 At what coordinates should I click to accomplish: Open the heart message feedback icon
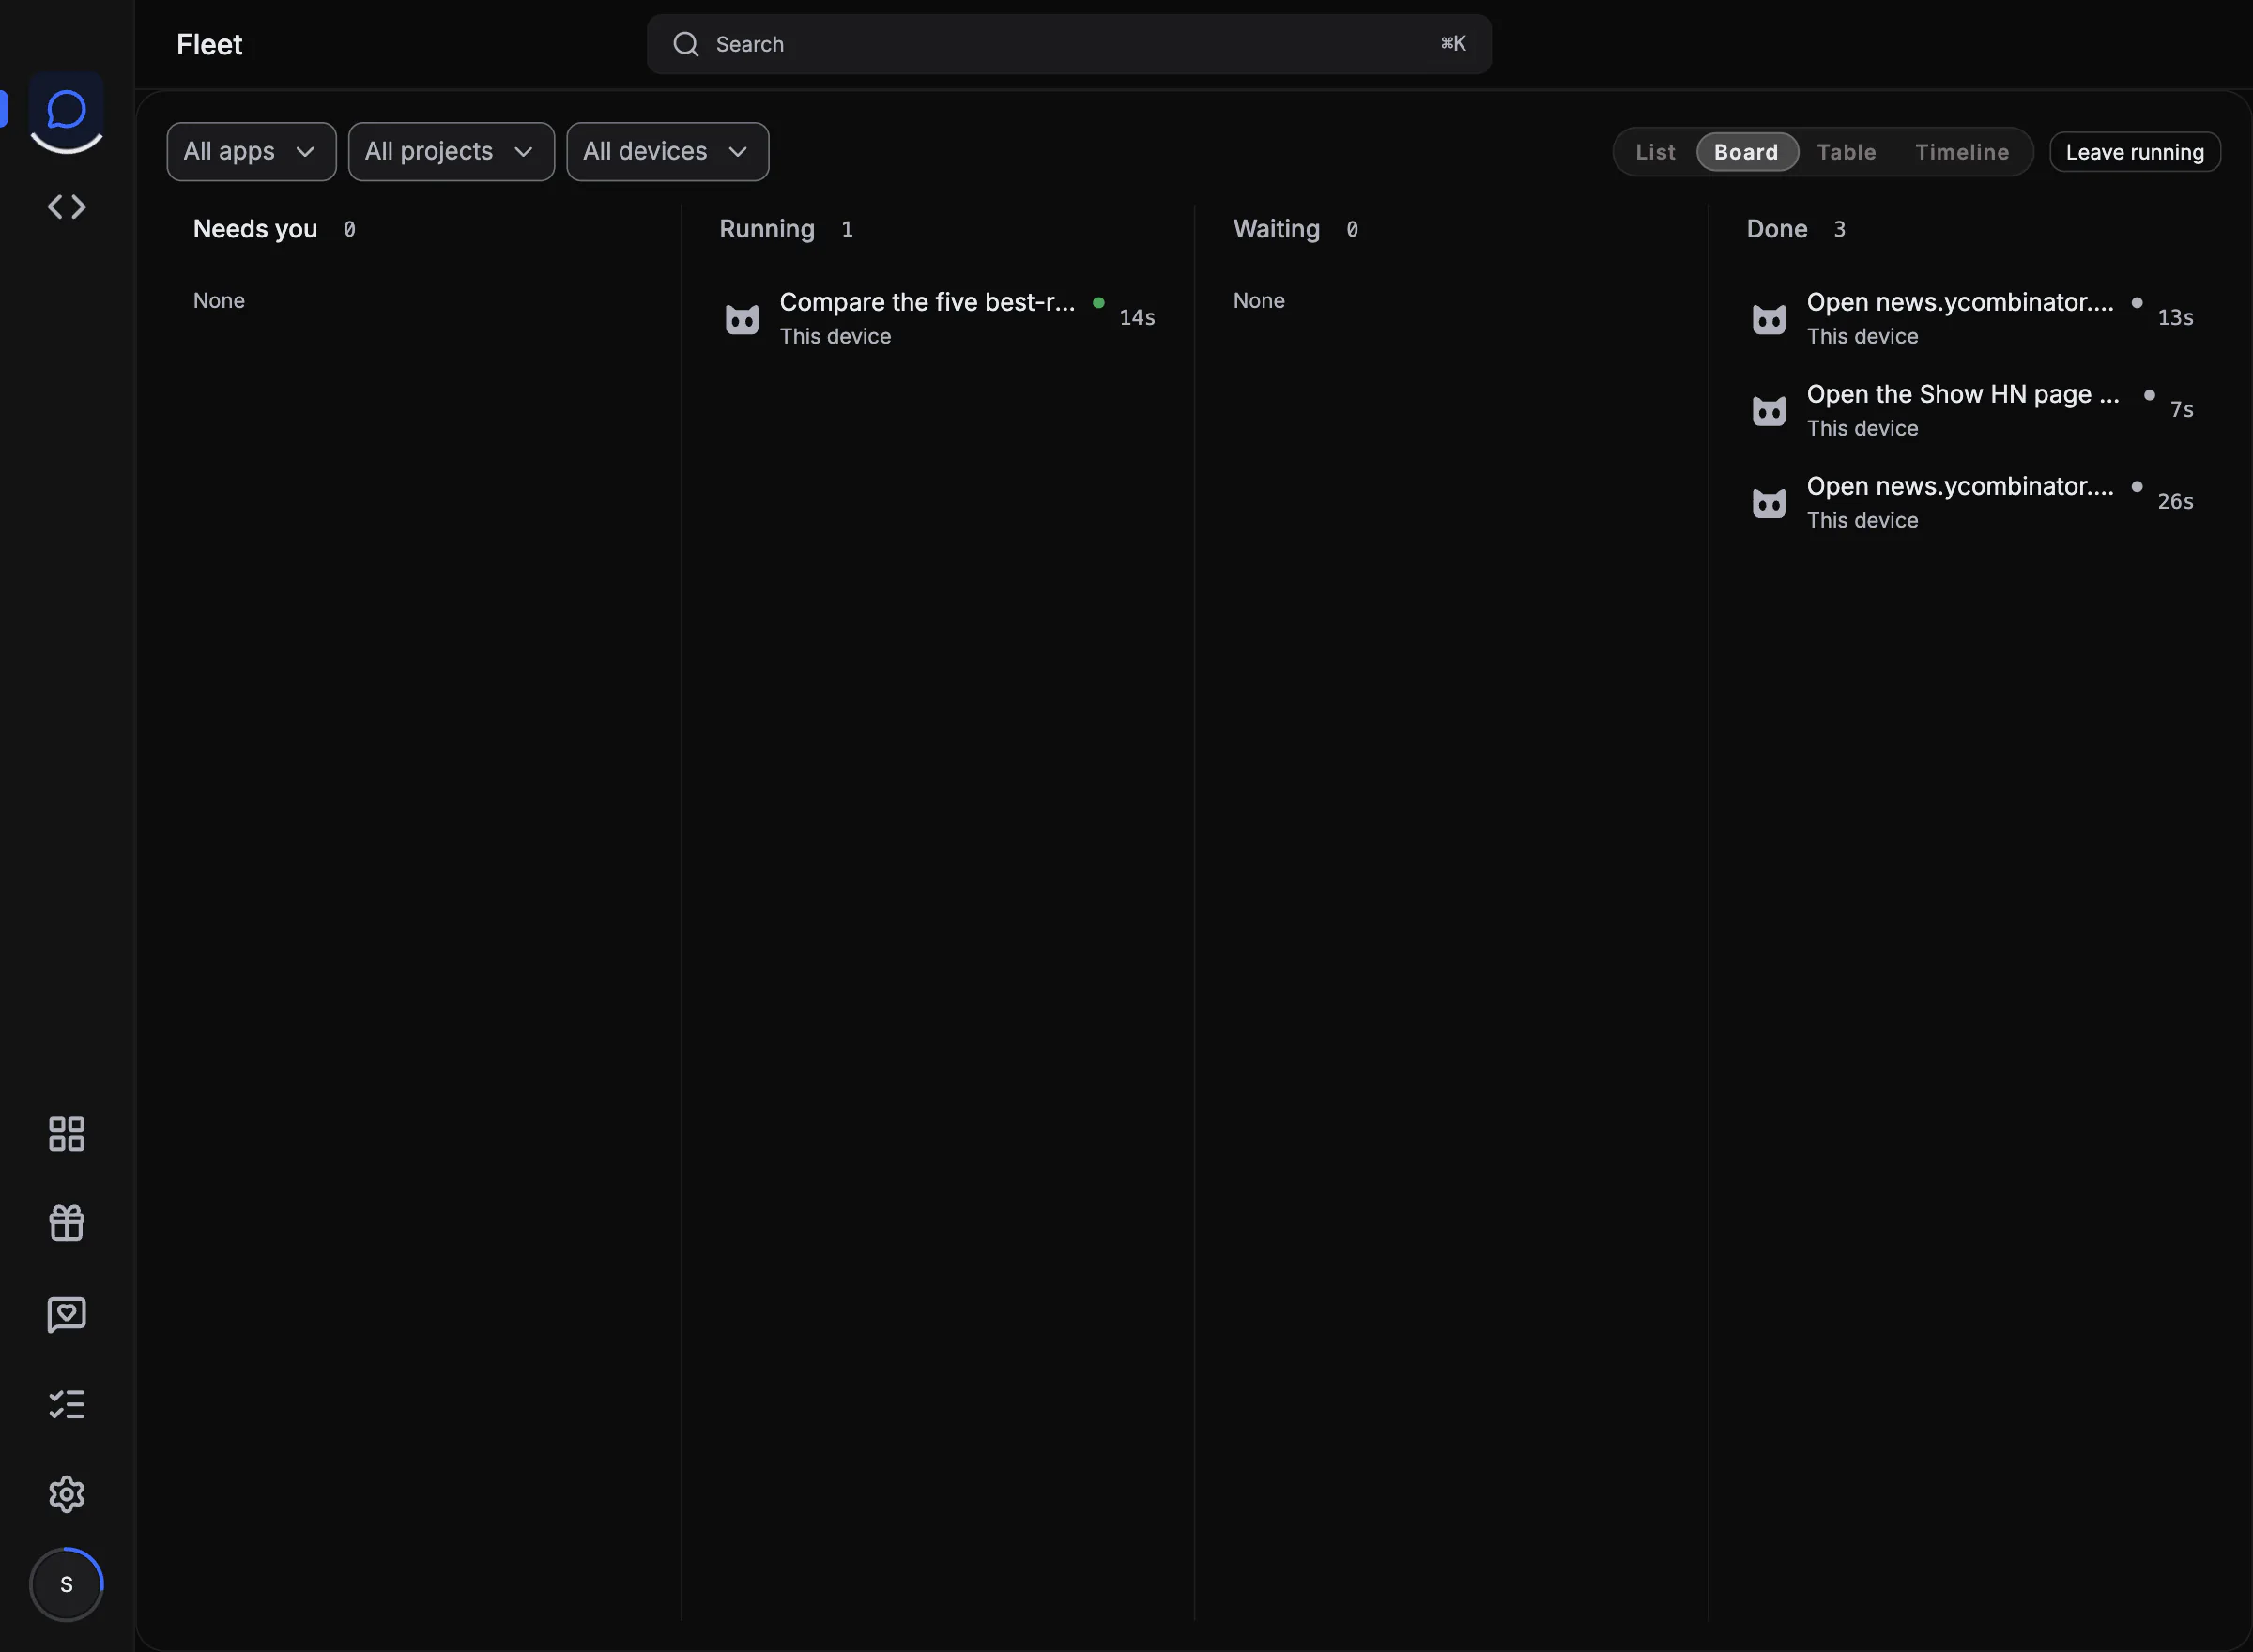(x=67, y=1314)
